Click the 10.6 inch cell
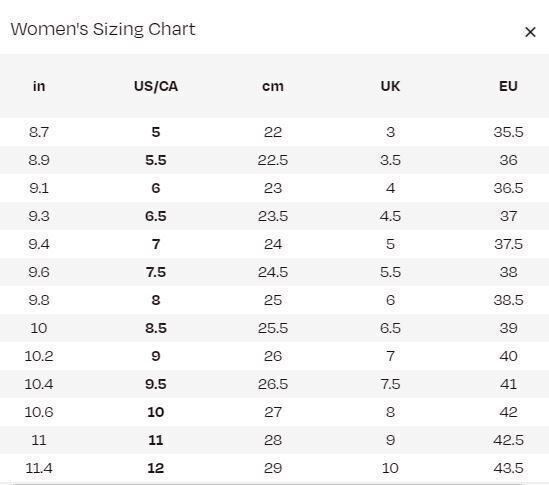Screen dimensions: 549x485 (39, 412)
